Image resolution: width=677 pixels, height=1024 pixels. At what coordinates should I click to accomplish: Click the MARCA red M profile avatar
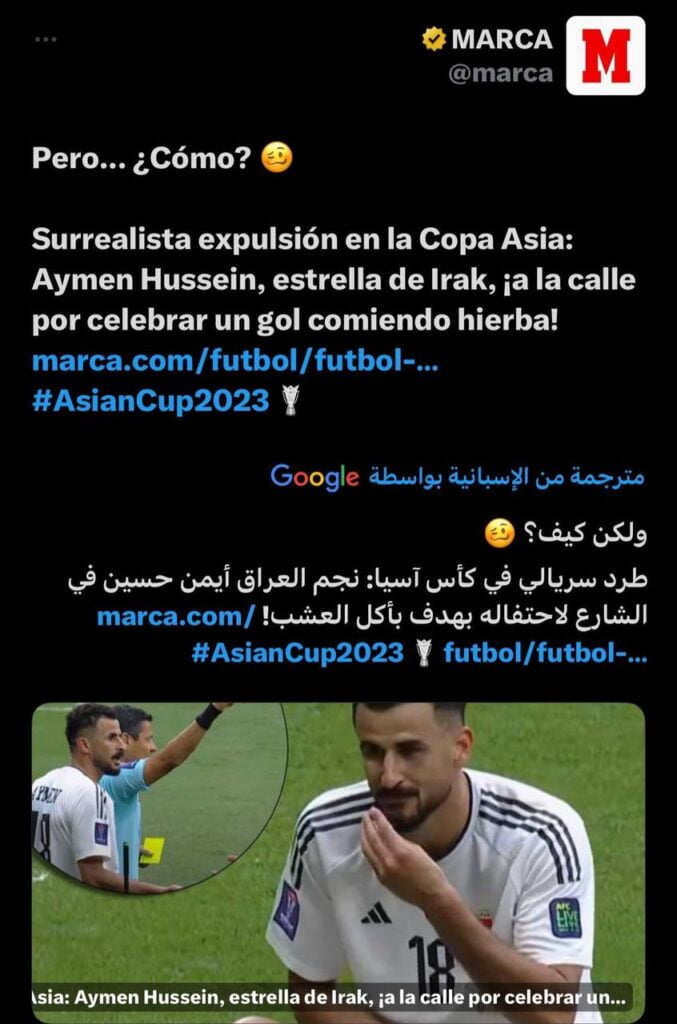point(605,56)
